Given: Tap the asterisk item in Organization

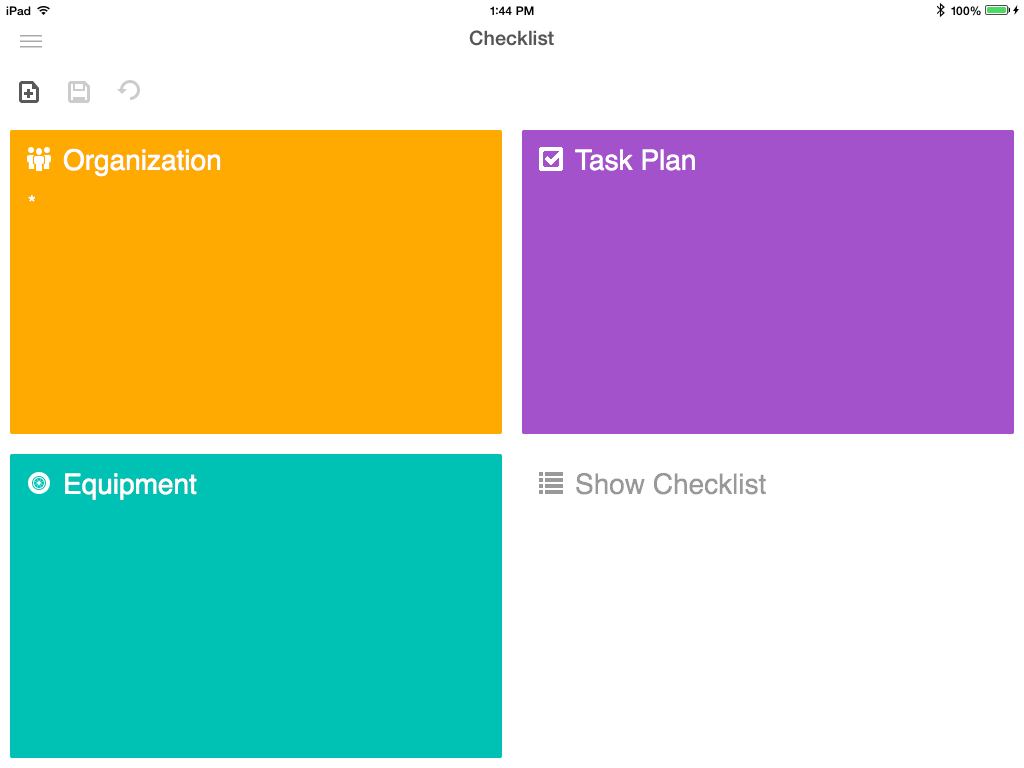Looking at the screenshot, I should pos(32,201).
